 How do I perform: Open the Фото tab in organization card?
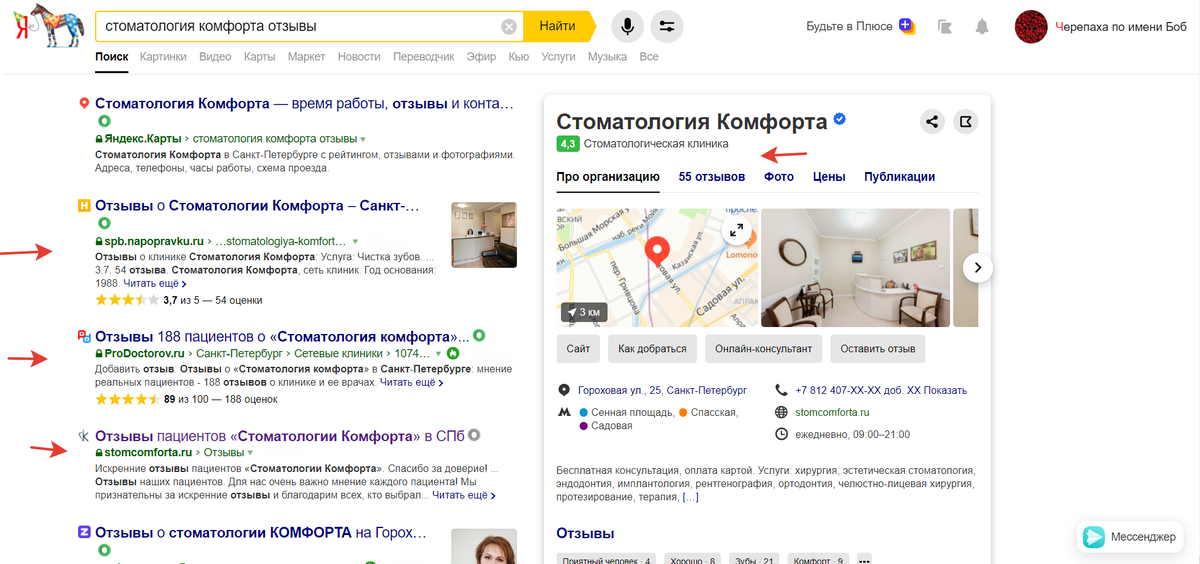779,177
